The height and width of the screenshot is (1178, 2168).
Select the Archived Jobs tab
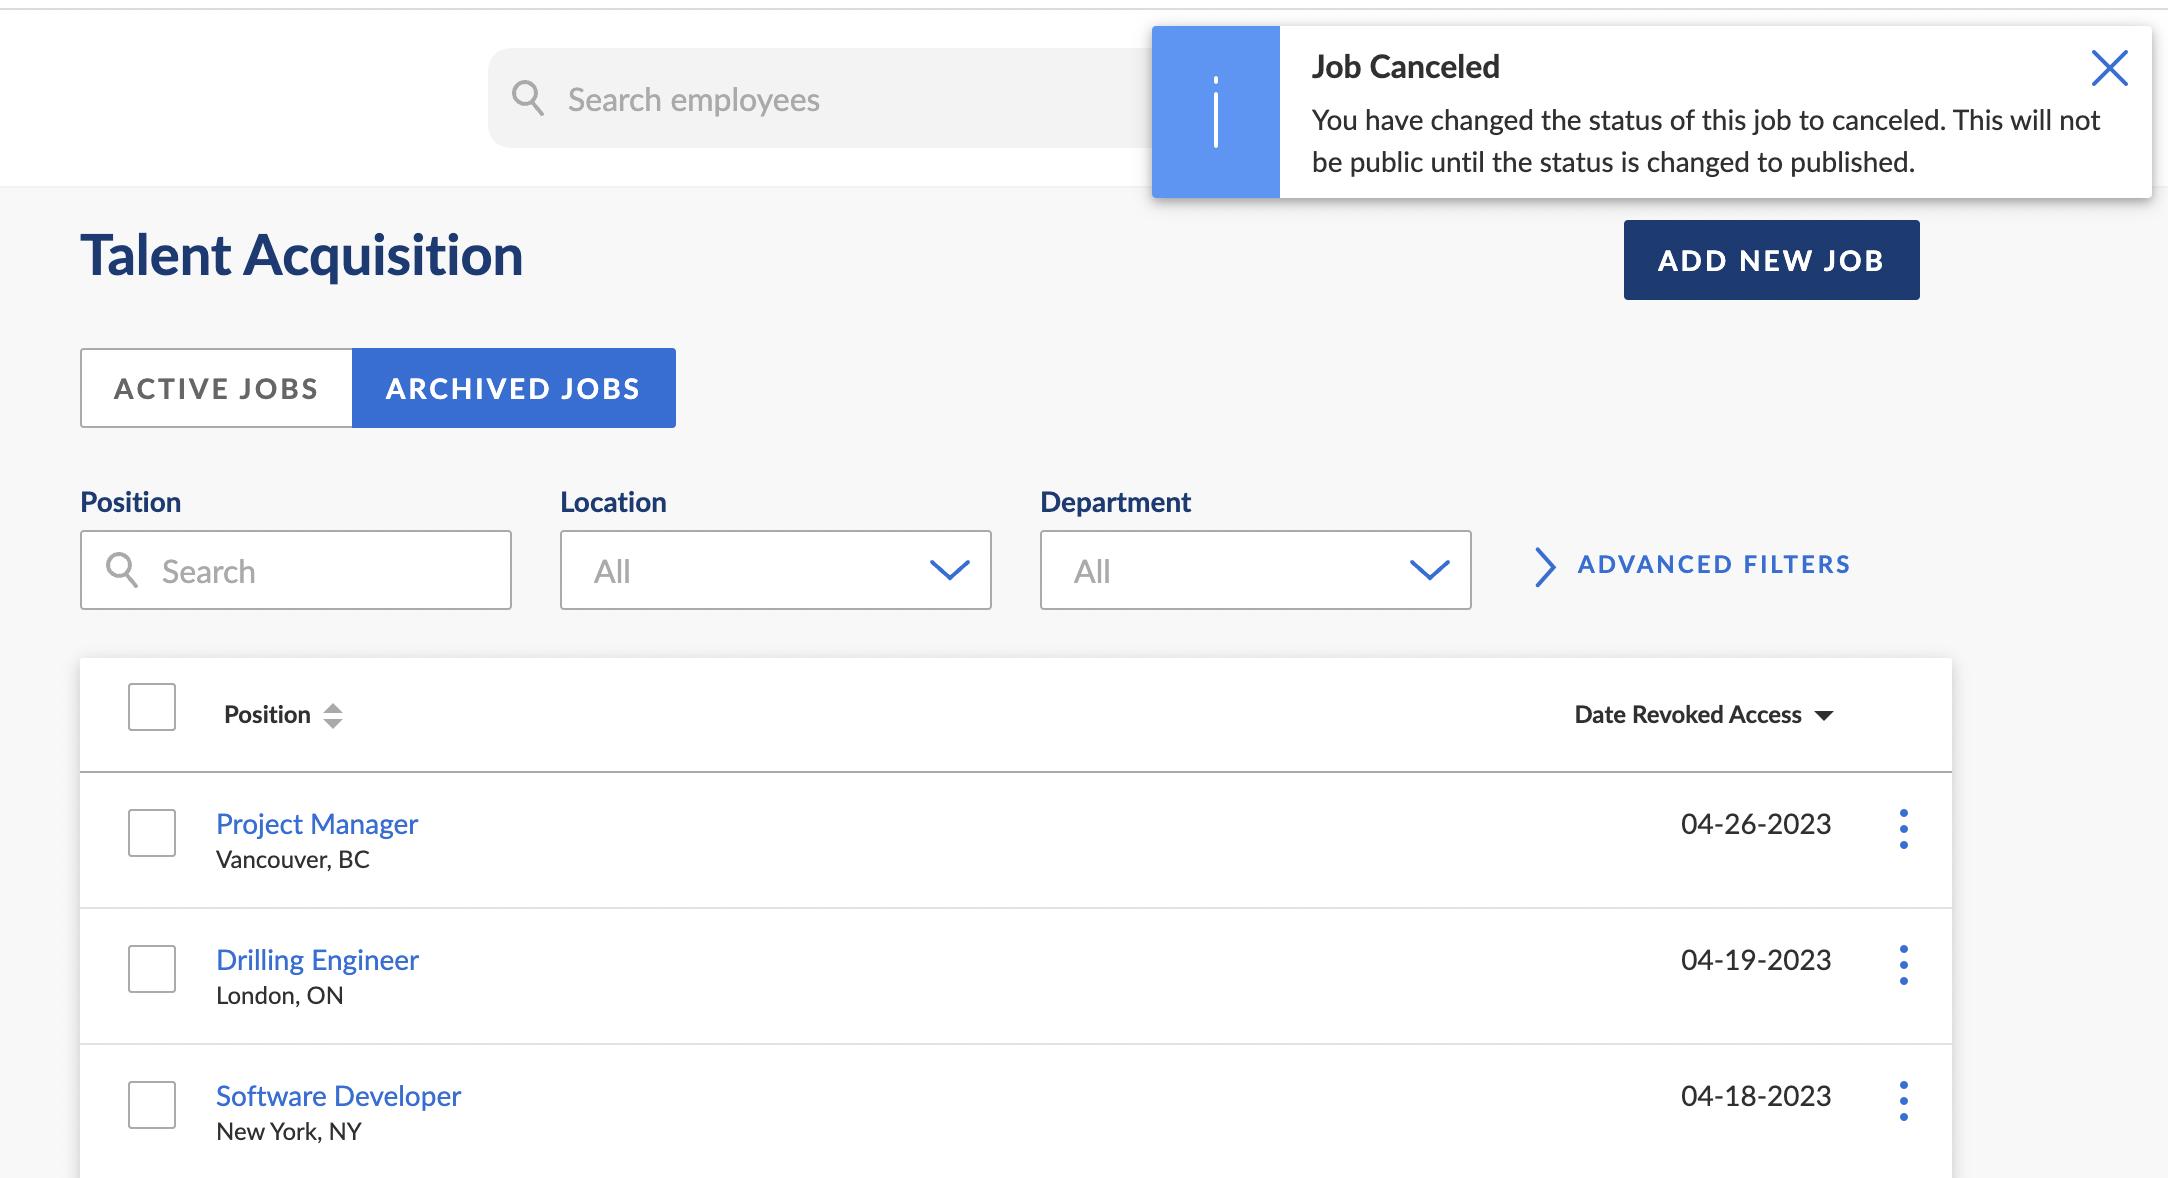point(513,388)
